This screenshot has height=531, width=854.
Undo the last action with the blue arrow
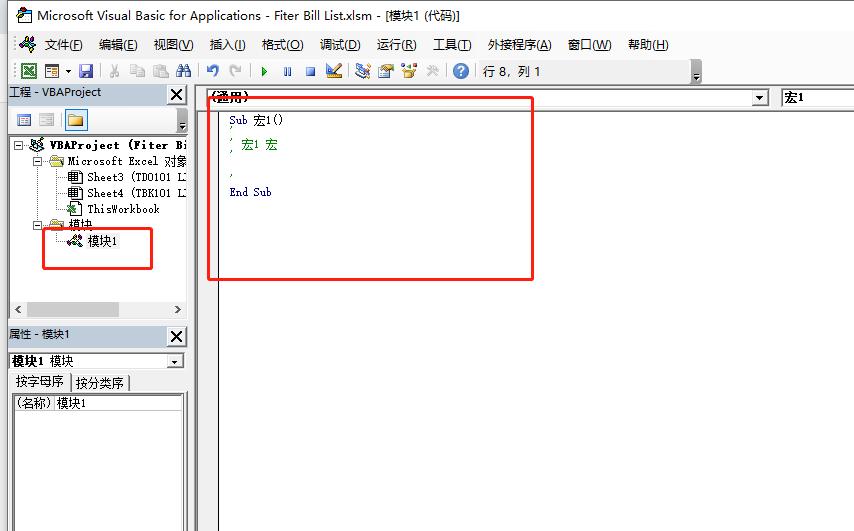(x=212, y=71)
